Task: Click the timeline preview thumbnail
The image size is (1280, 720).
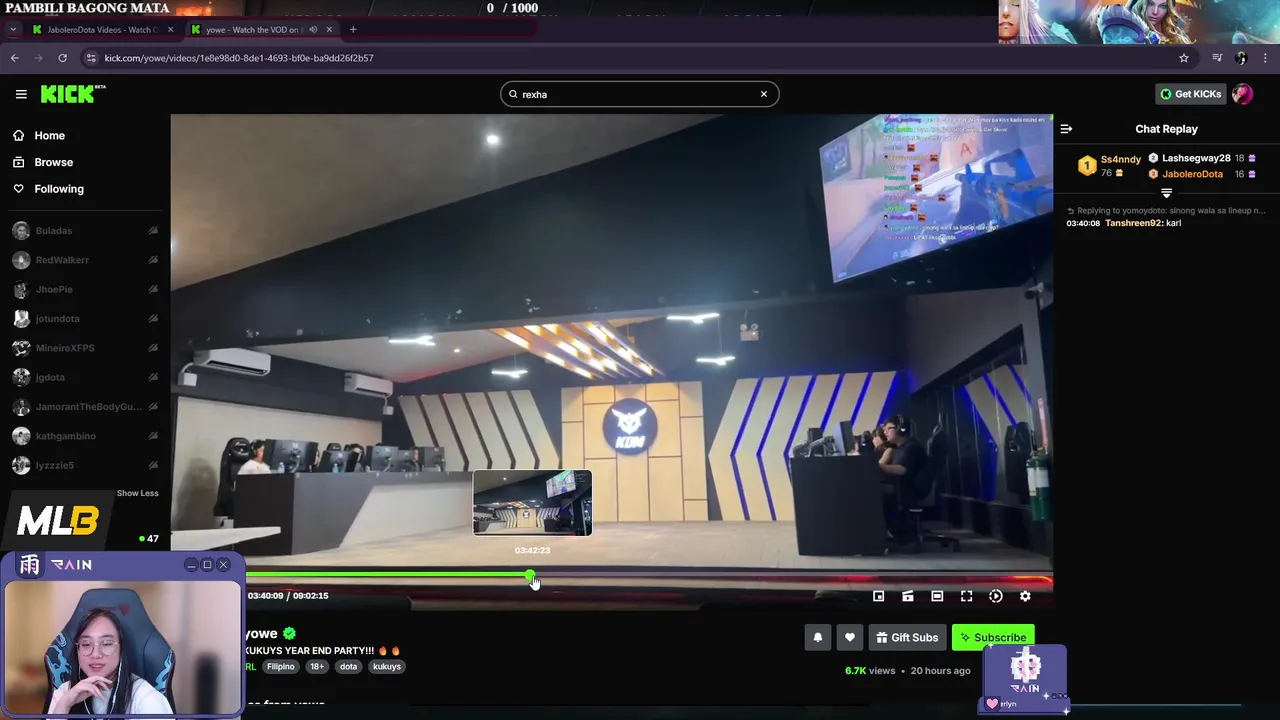Action: [532, 503]
